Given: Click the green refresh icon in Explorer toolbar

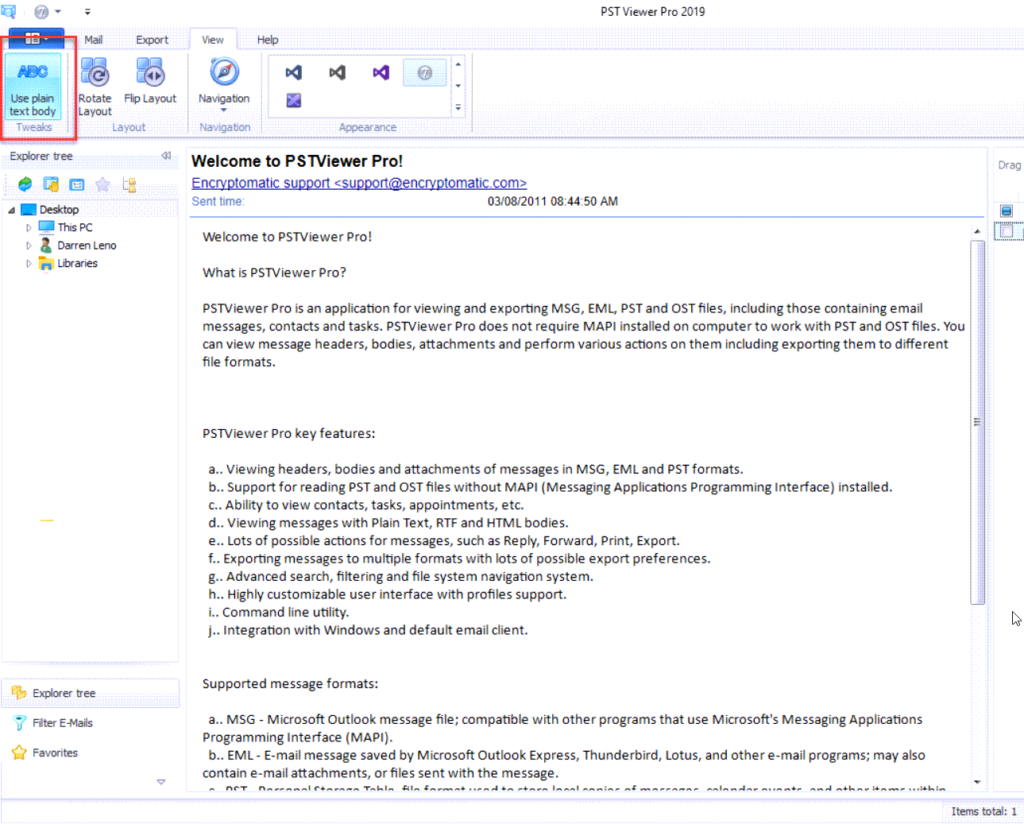Looking at the screenshot, I should pos(25,184).
